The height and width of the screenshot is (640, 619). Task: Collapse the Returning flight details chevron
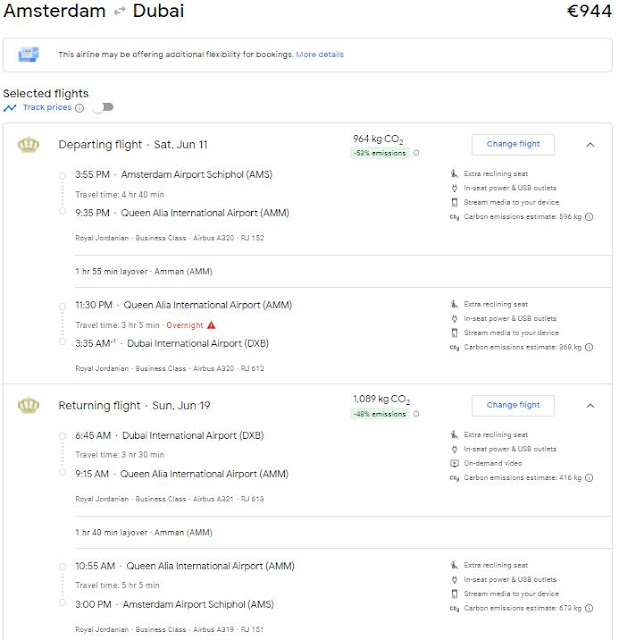(x=590, y=405)
